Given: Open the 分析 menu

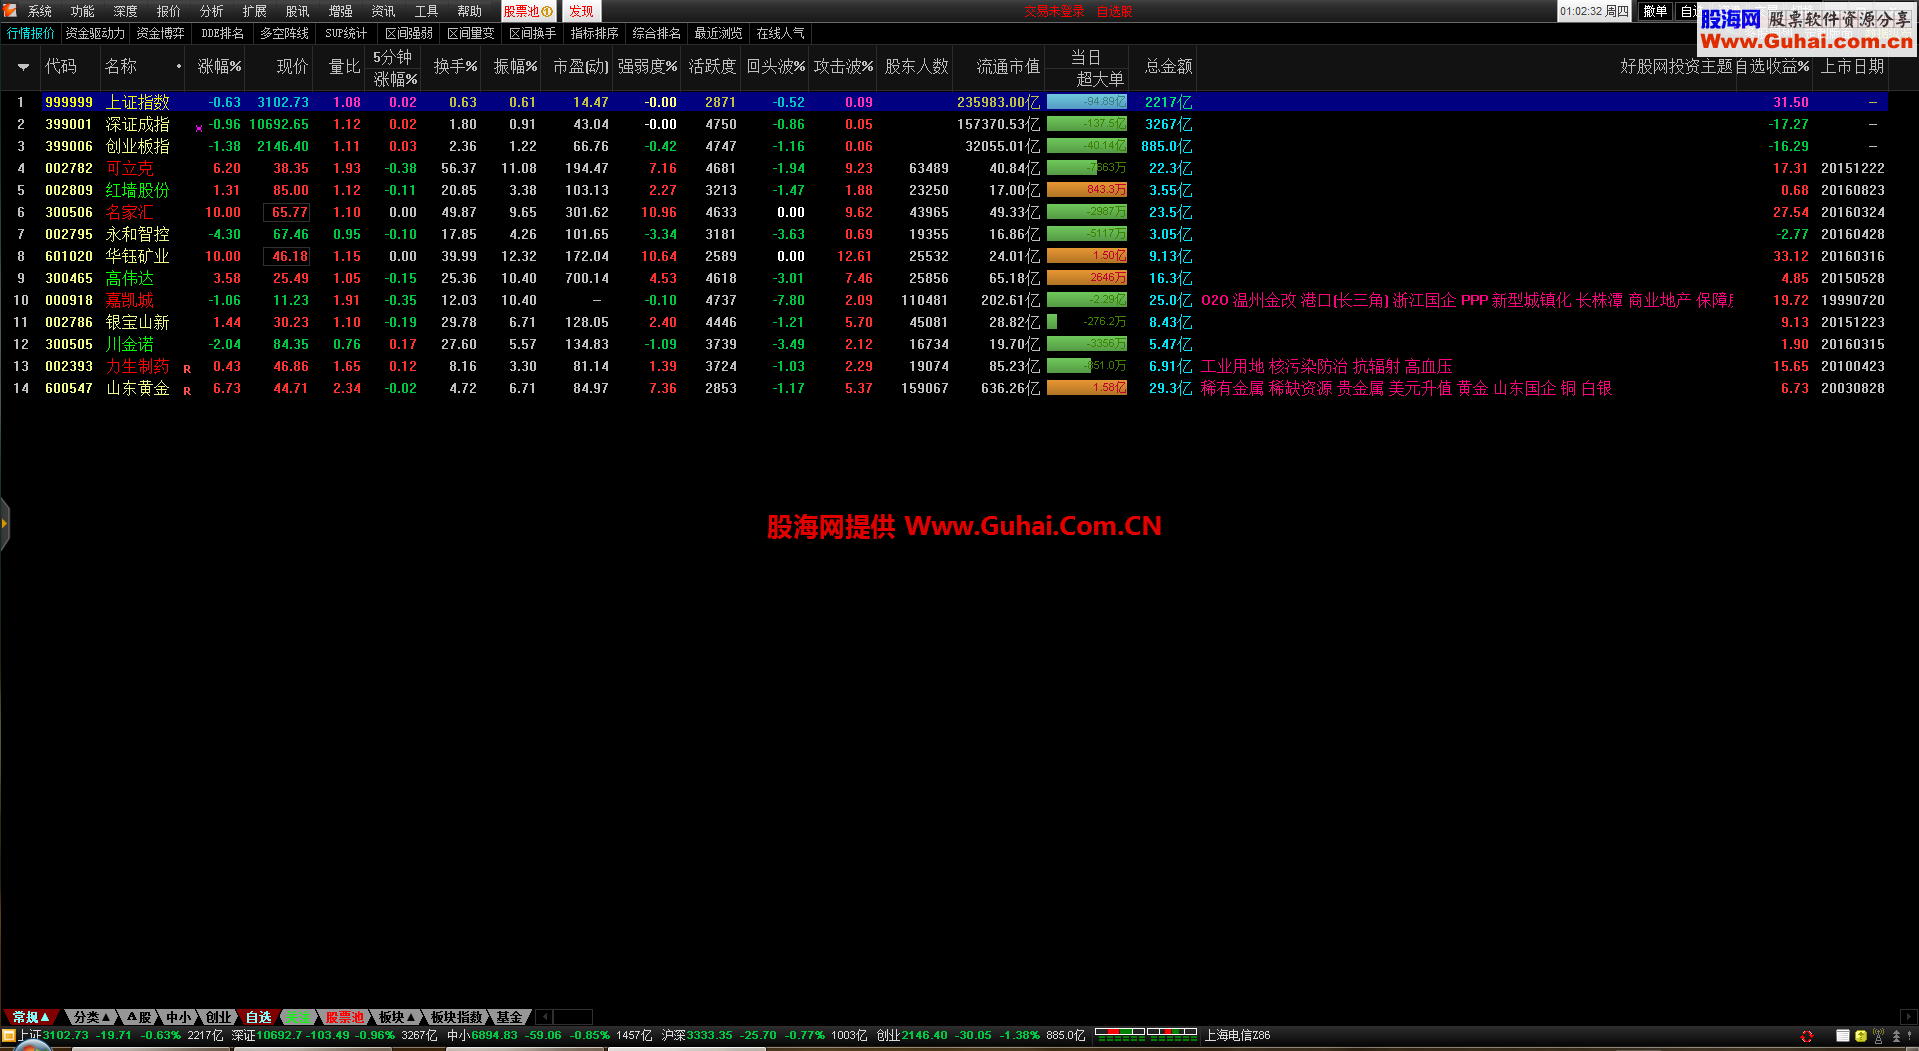Looking at the screenshot, I should (212, 11).
